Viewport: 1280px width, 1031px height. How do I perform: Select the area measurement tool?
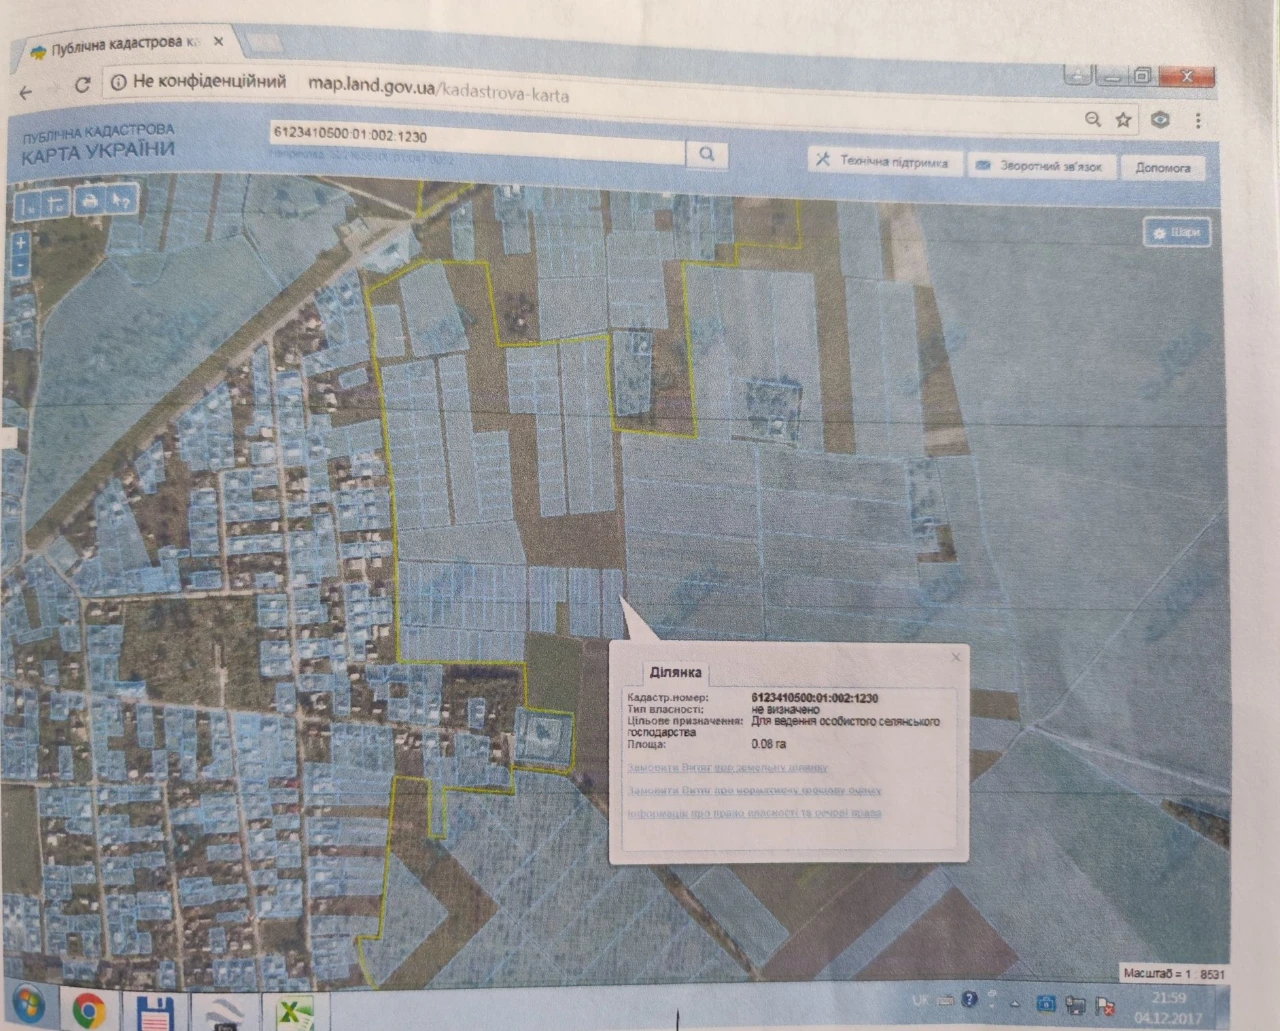point(55,203)
